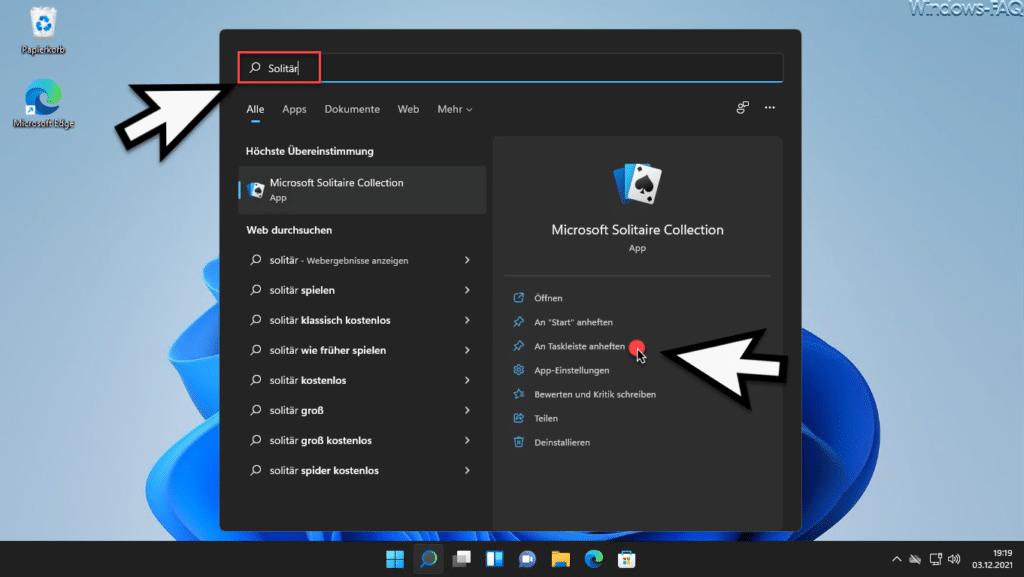The width and height of the screenshot is (1024, 577).
Task: Expand arrow for 'solitär - Webergebnisse anzeigen'
Action: [x=467, y=260]
